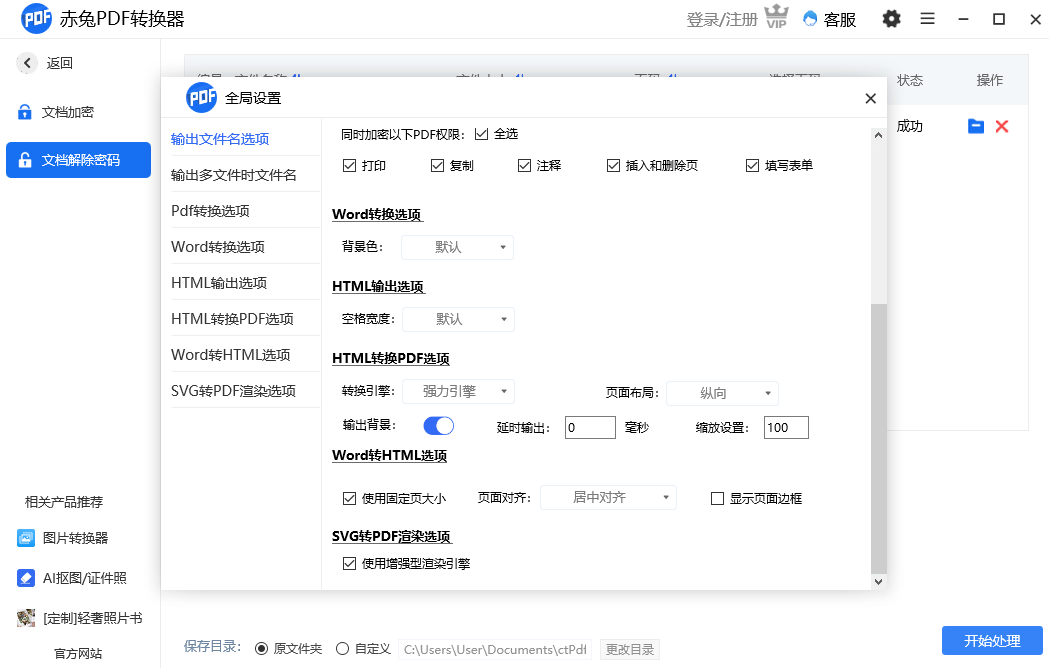Select the 自定义 save directory radio button
Viewport: 1049px width, 668px height.
[342, 648]
